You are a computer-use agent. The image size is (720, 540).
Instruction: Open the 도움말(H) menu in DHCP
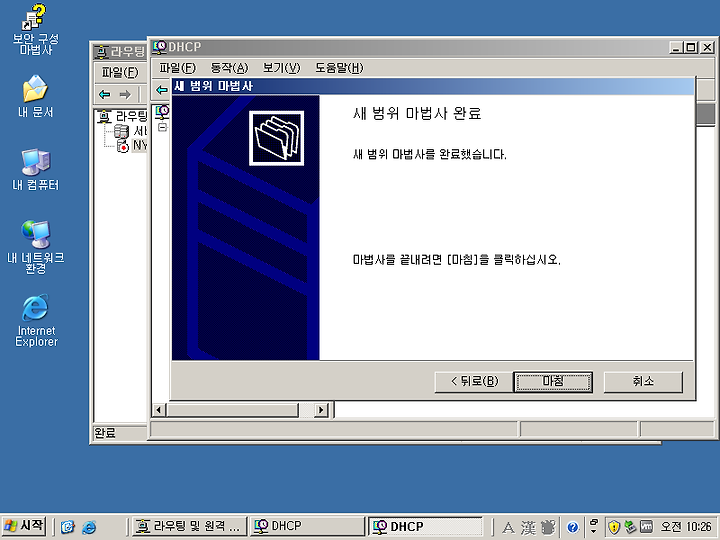click(x=339, y=68)
